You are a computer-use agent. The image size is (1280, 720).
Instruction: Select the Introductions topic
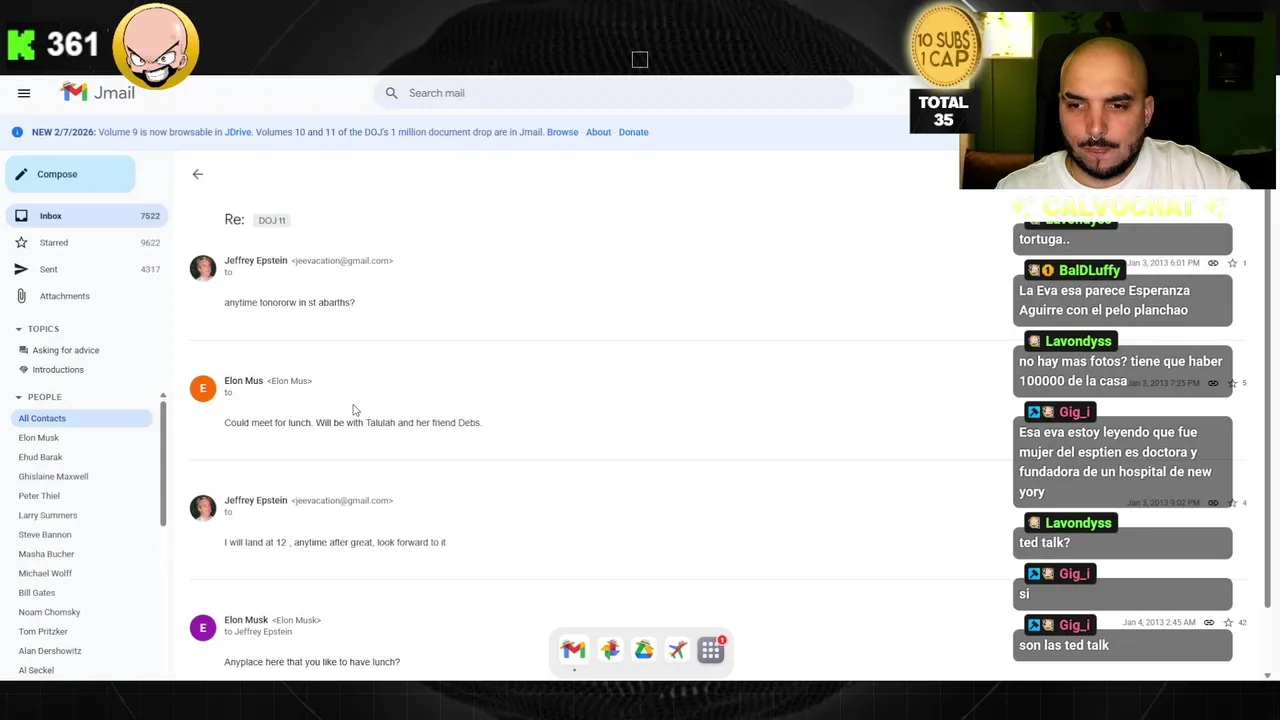tap(57, 369)
